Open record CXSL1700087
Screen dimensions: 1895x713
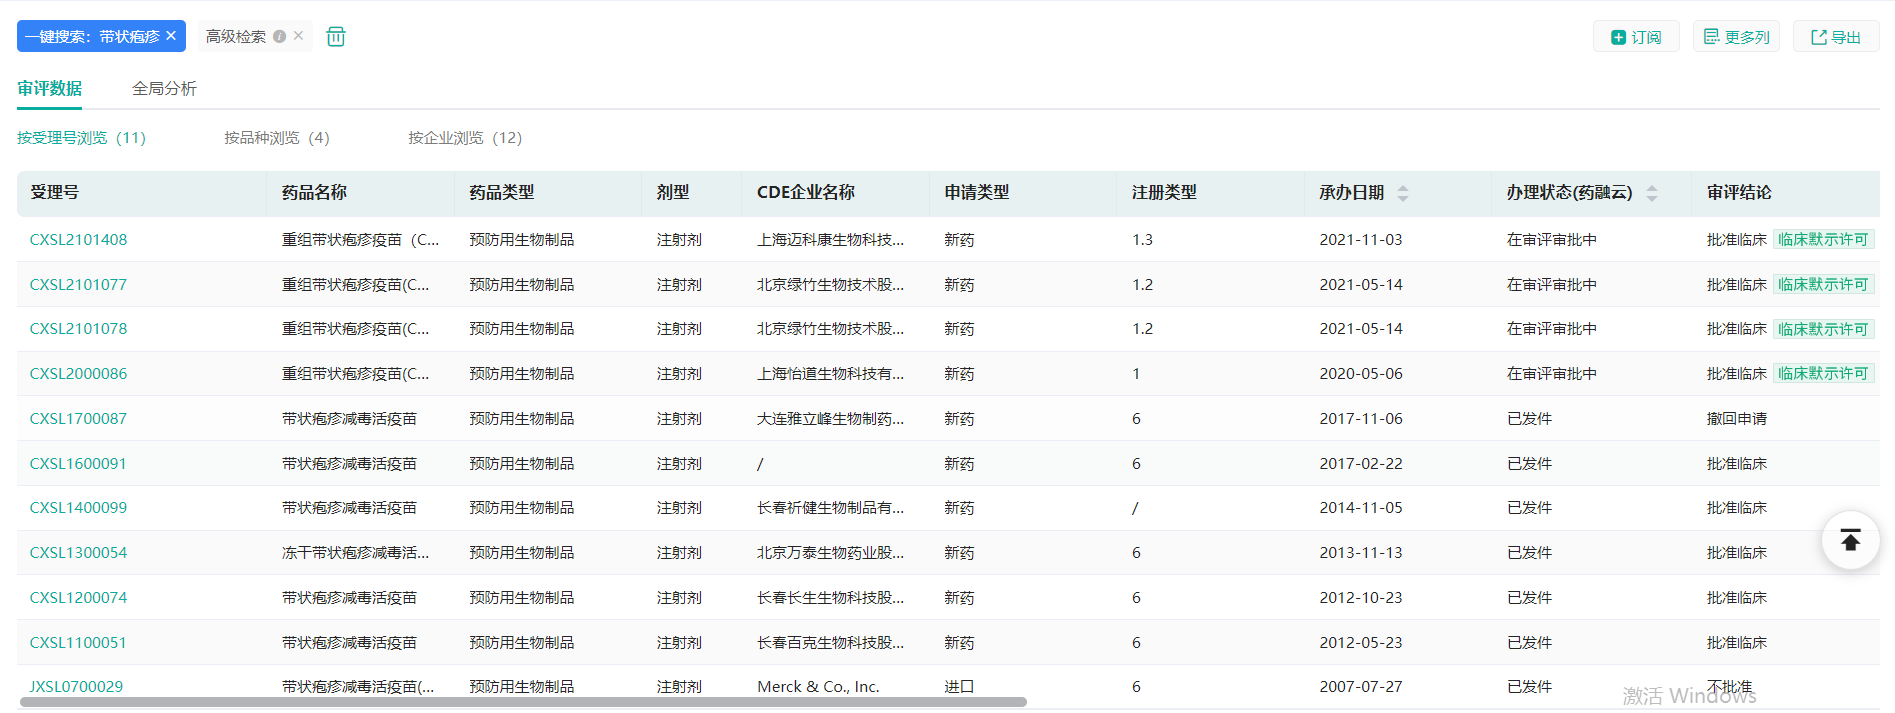coord(78,419)
